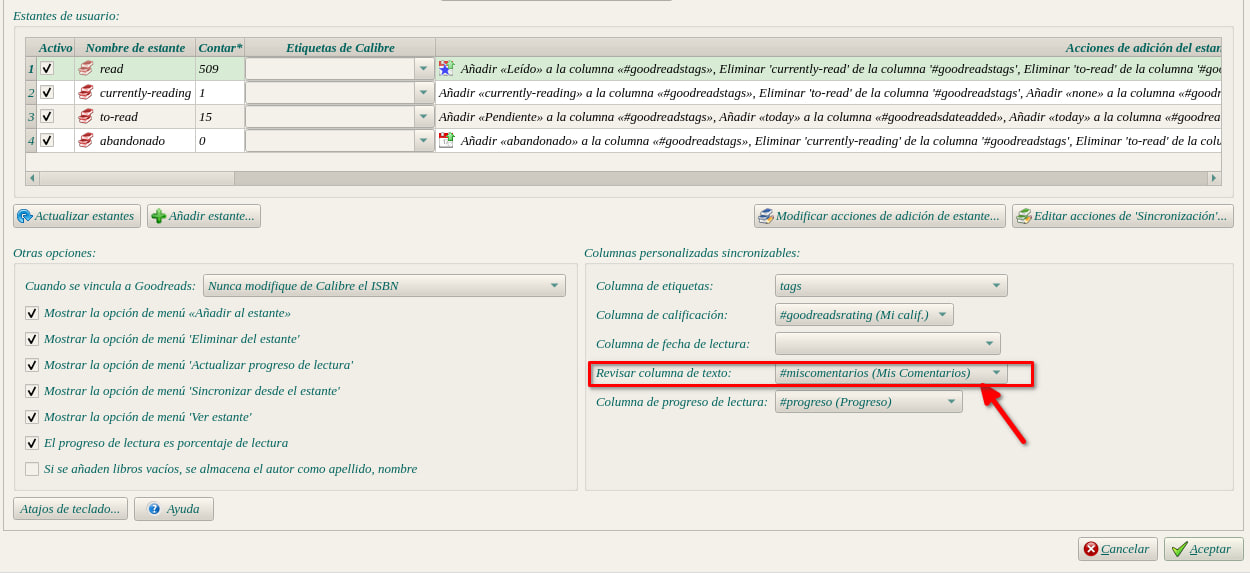Open Calibre tags dropdown for to-read row
Screen dimensions: 1250x573
coord(340,117)
